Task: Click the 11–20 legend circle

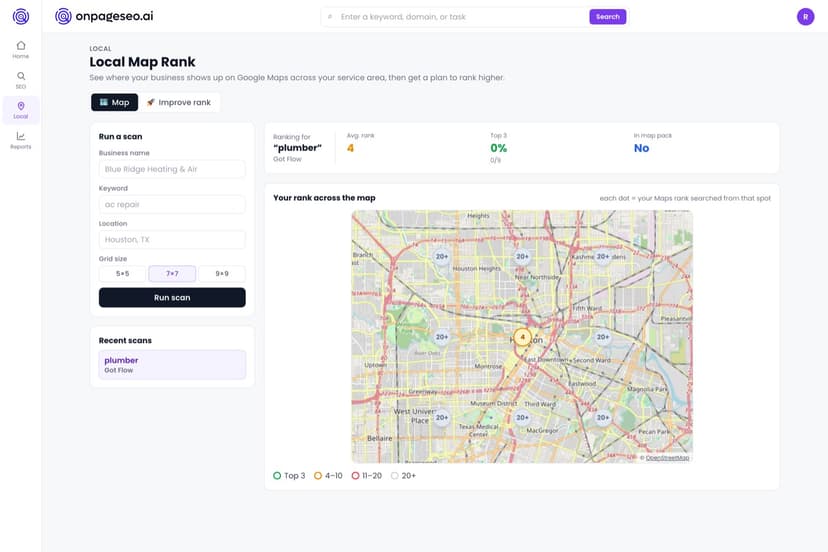Action: [355, 476]
